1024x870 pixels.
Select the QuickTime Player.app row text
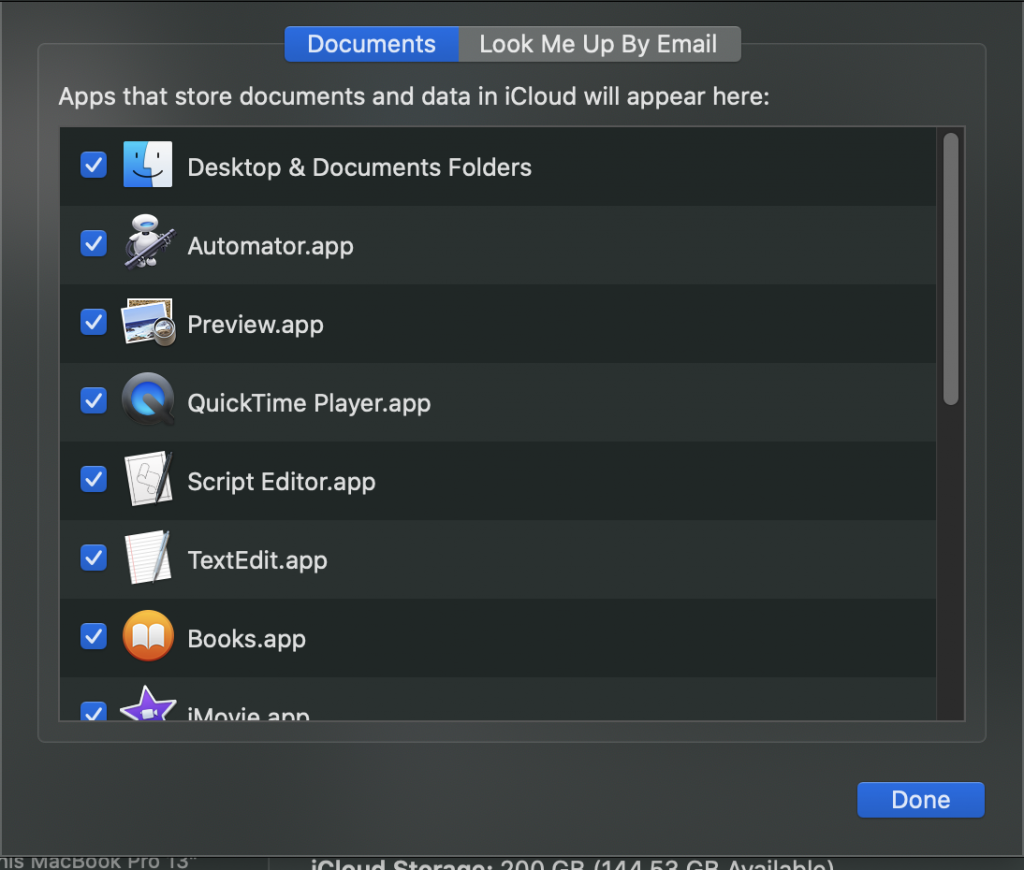[309, 403]
